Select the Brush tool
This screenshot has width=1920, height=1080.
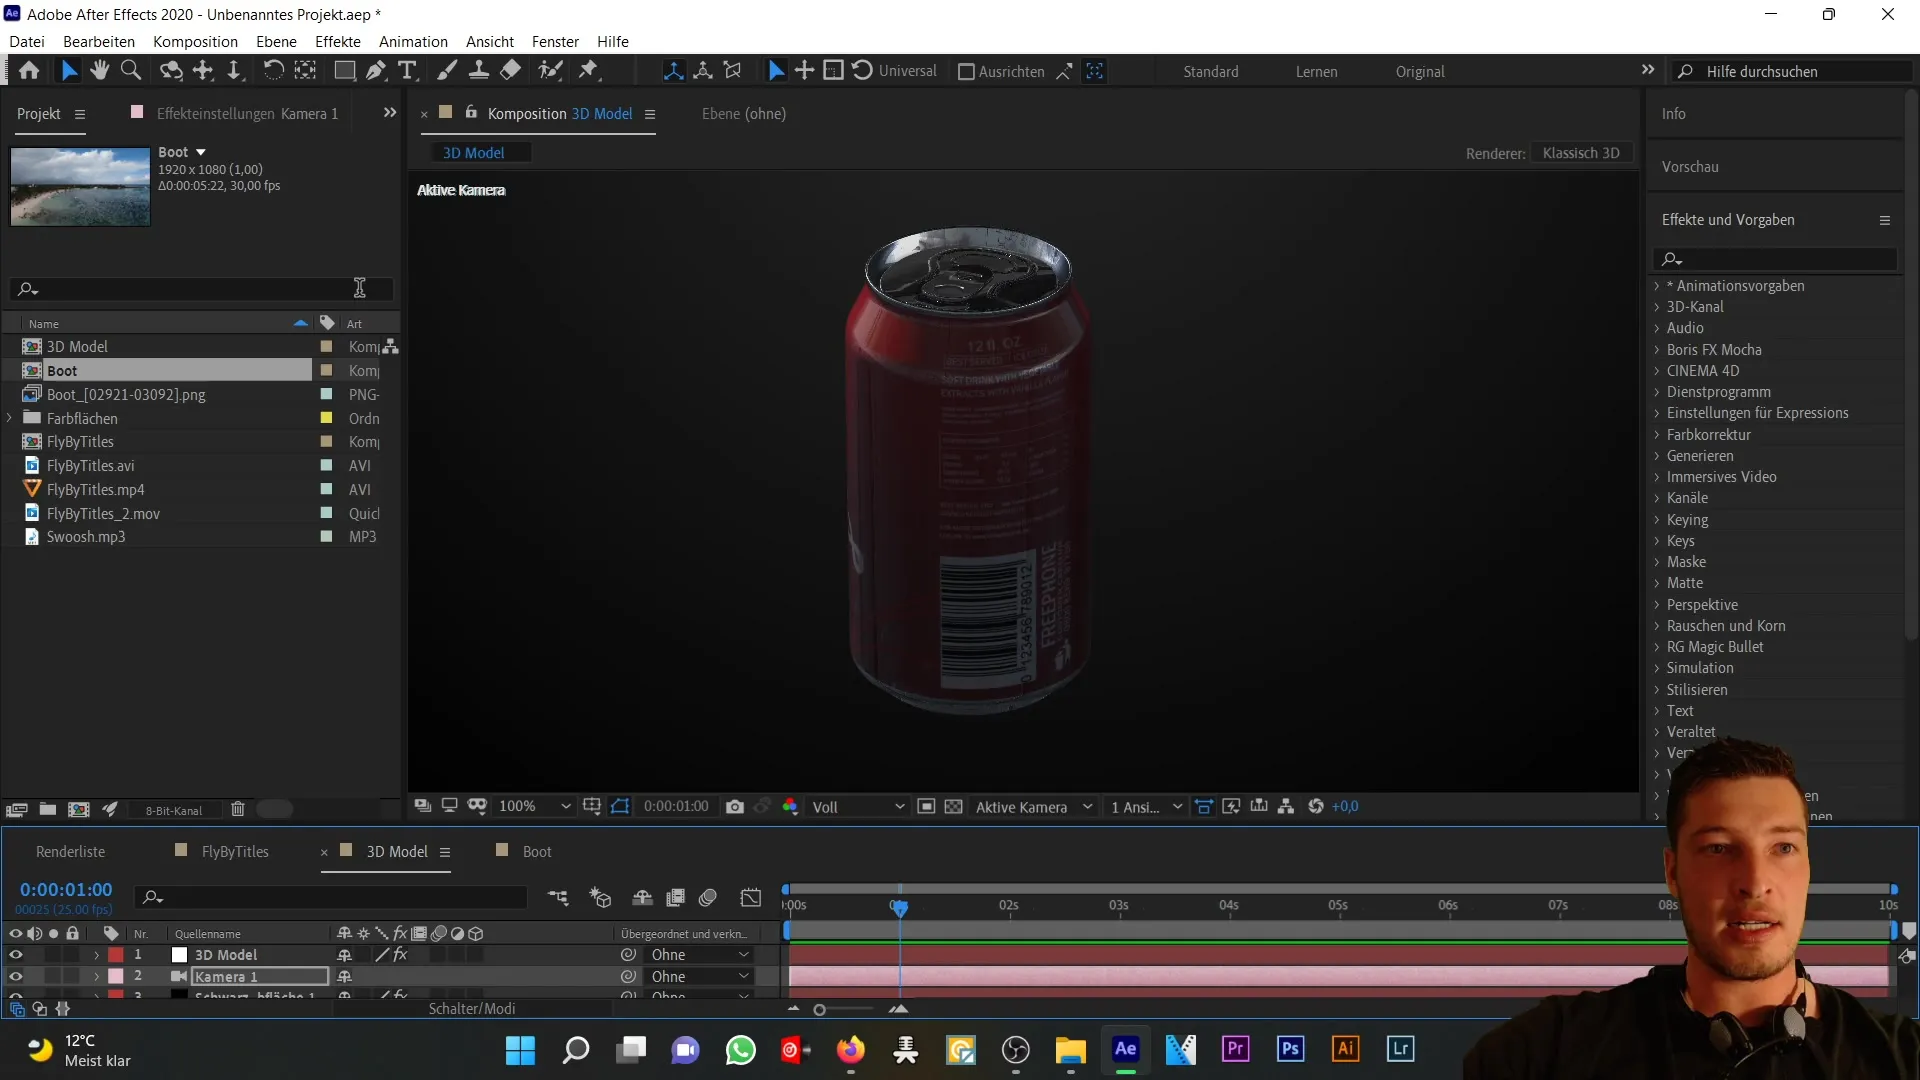[447, 71]
